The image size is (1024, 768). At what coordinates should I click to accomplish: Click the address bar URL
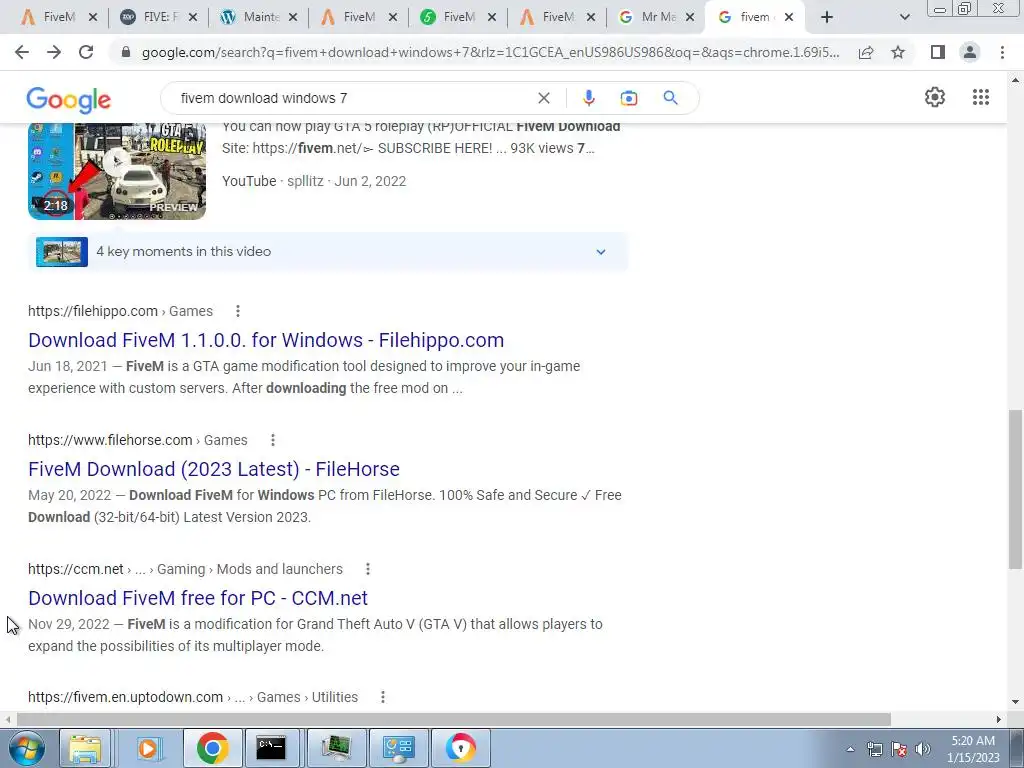[490, 52]
